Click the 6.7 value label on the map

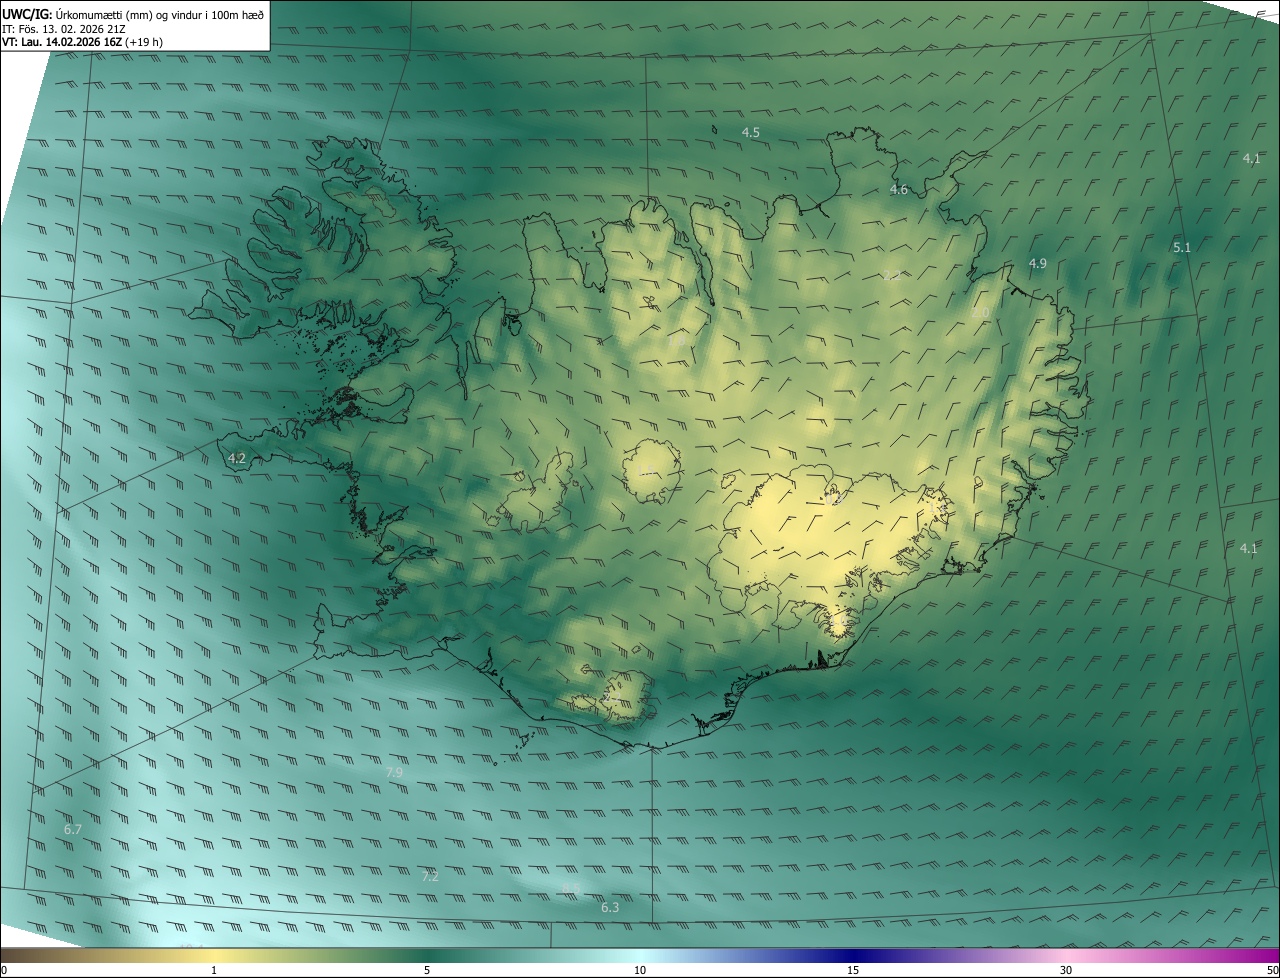(x=72, y=829)
